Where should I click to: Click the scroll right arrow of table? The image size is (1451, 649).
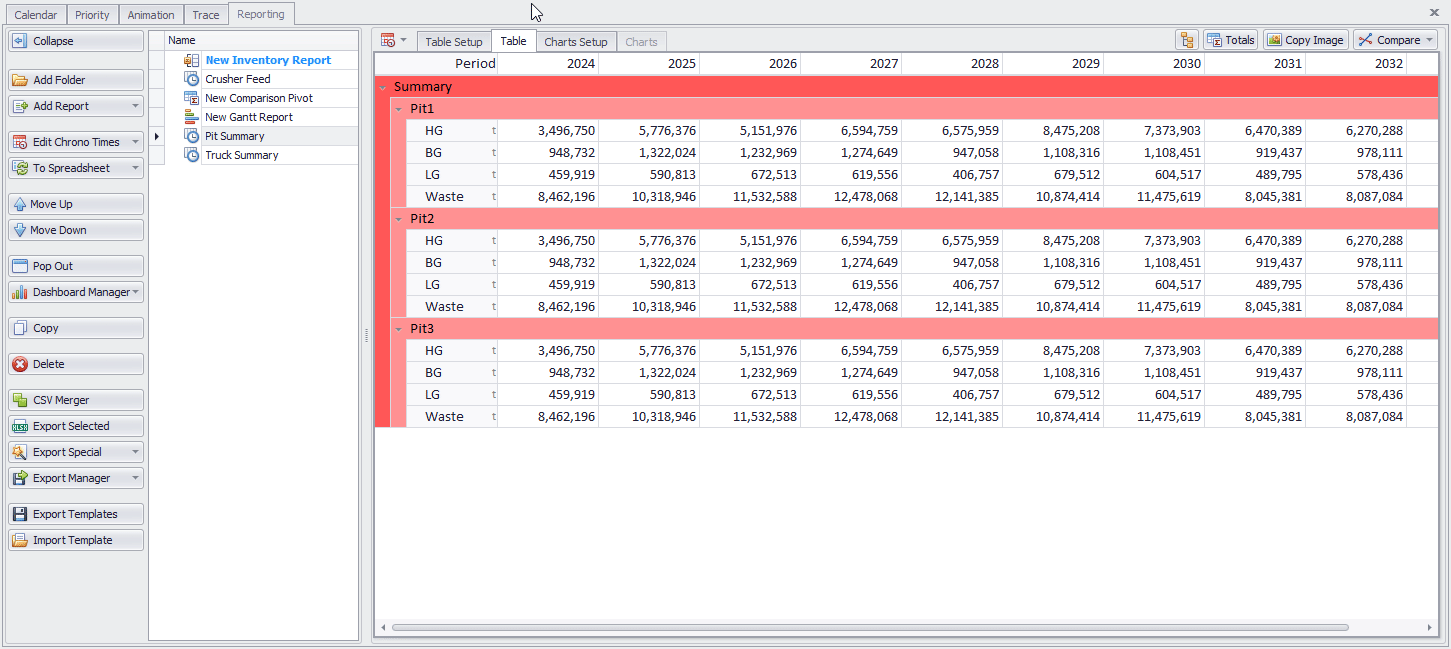(1431, 628)
